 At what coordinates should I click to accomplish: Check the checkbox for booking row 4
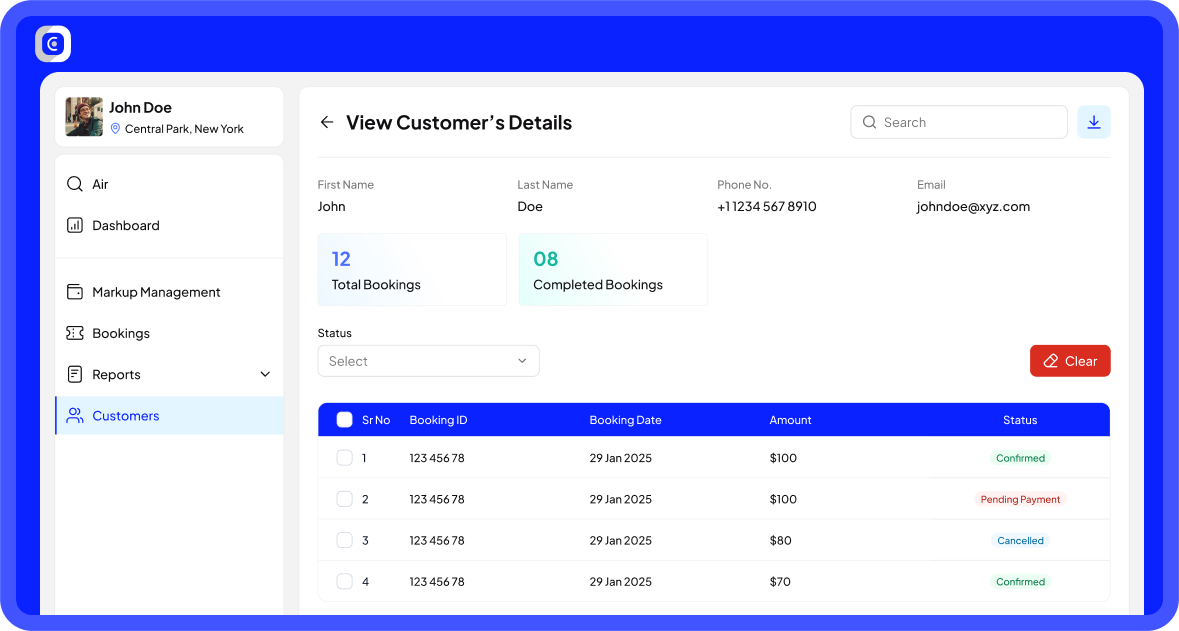point(344,581)
